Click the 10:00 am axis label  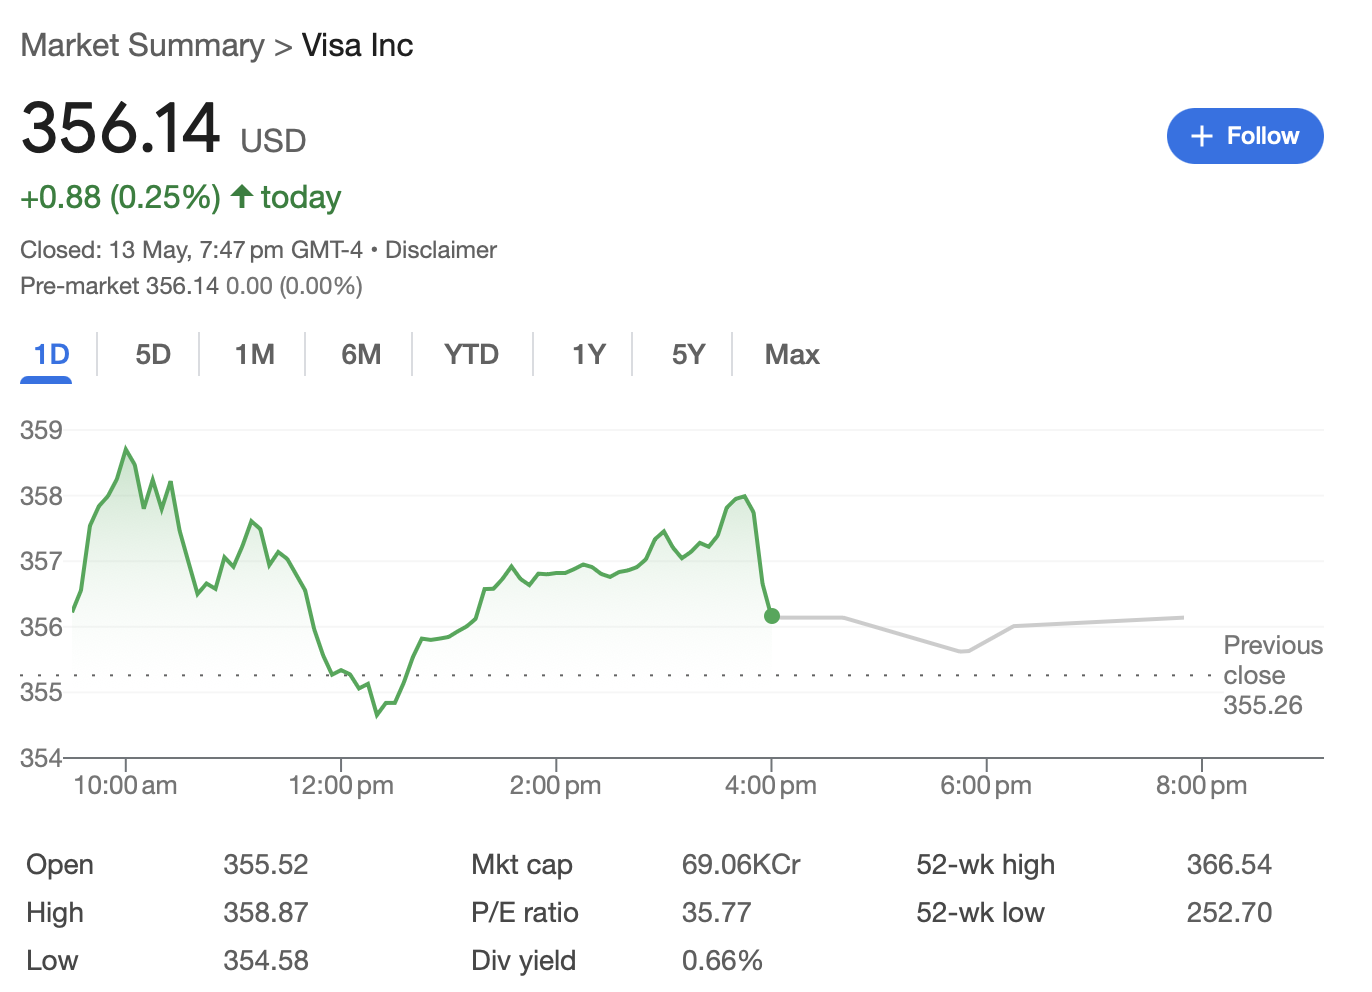(125, 785)
